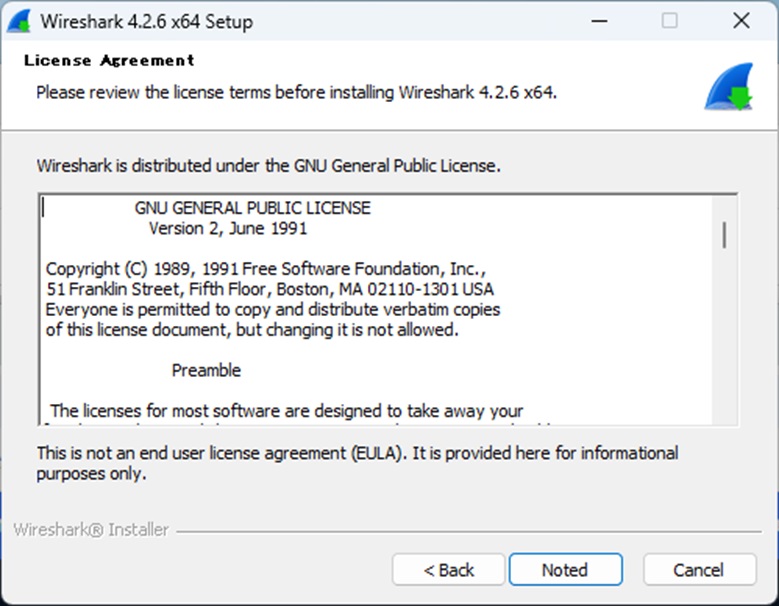Click the Preamble heading in license text
The width and height of the screenshot is (779, 606).
pos(206,370)
